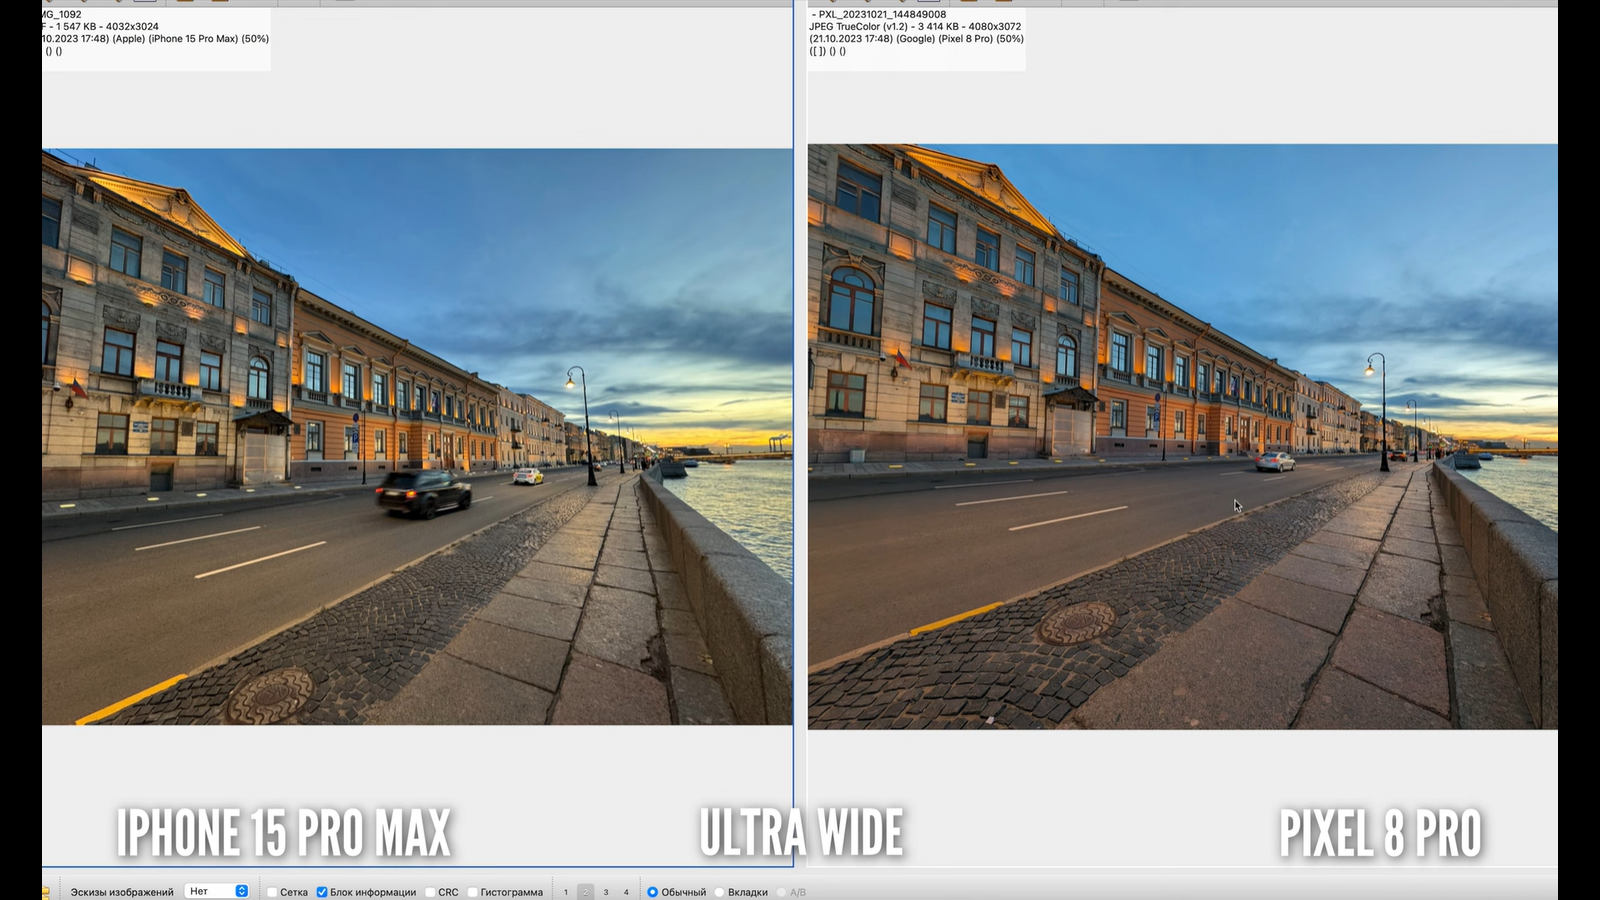1600x900 pixels.
Task: Select the Обычный view mode radio
Action: coord(652,892)
